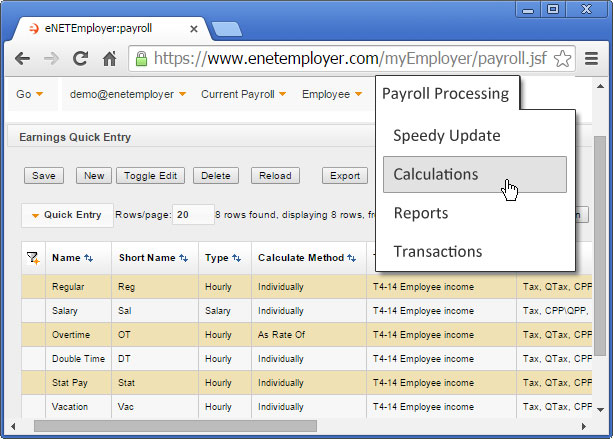This screenshot has height=439, width=613.
Task: Reload the page with the refresh icon
Action: click(81, 59)
